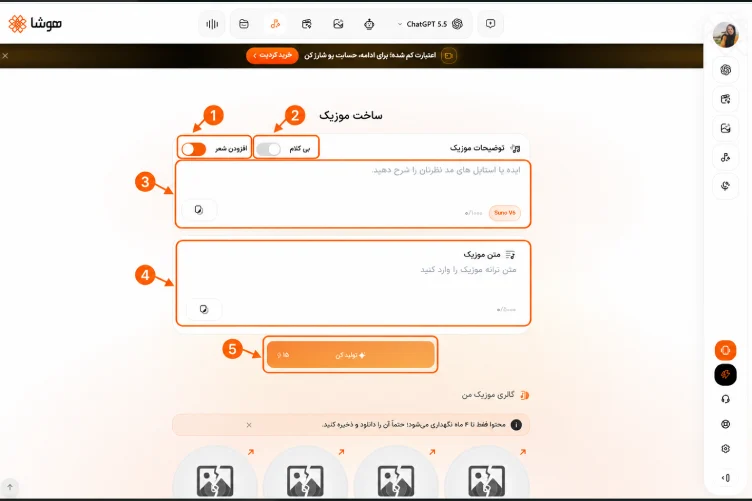The image size is (752, 501).
Task: Open the audio waveform tool in top bar
Action: click(212, 24)
